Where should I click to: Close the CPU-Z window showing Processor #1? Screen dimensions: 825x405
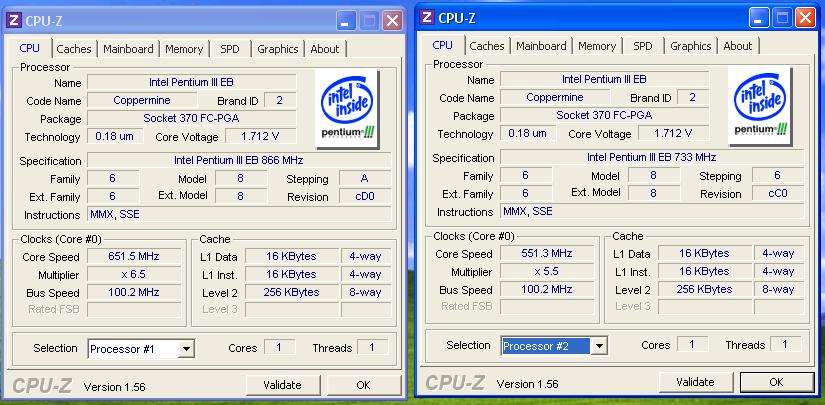pyautogui.click(x=392, y=19)
